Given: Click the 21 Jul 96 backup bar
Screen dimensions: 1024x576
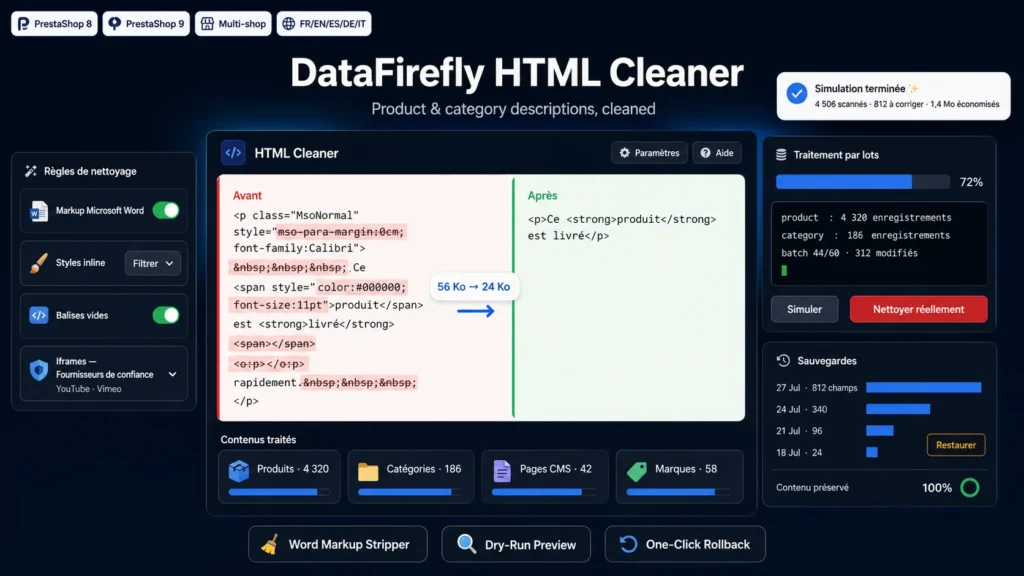Looking at the screenshot, I should (x=880, y=431).
